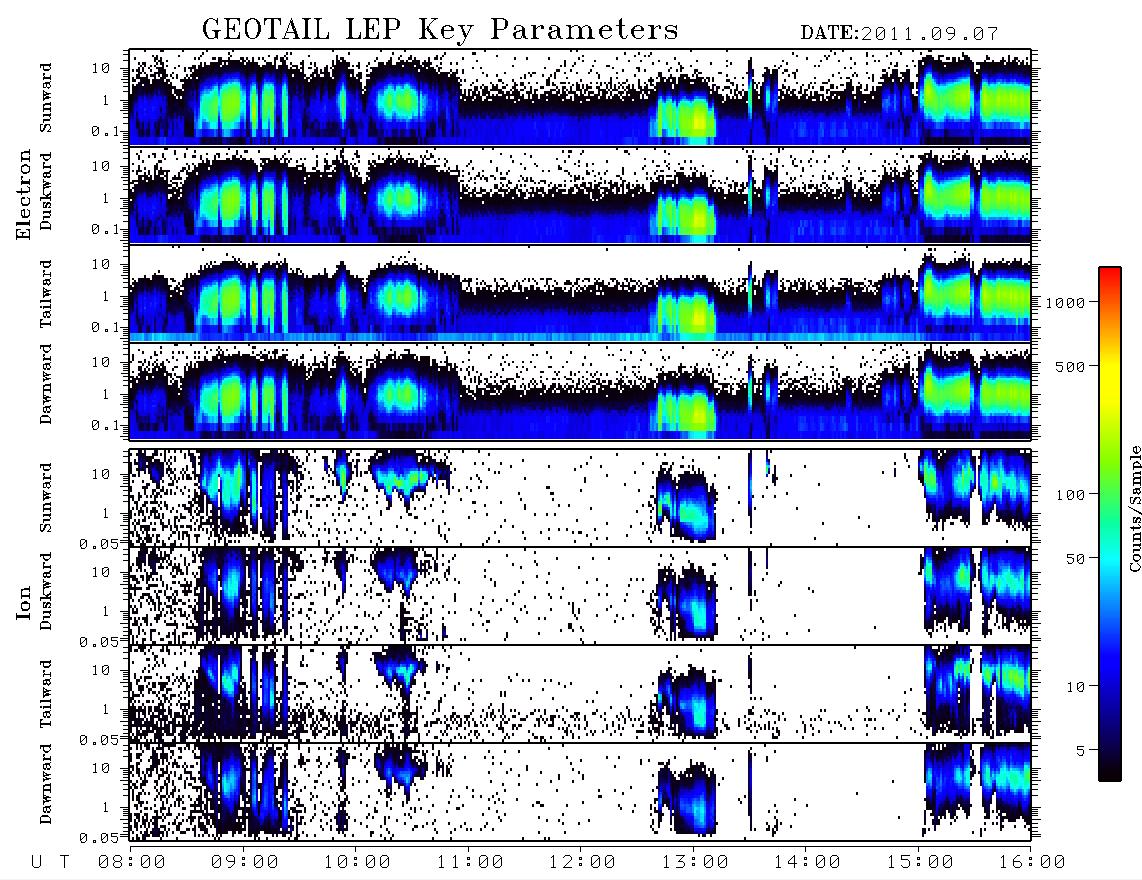Click the "12:00" time tick label
This screenshot has height=880, width=1142.
(583, 862)
